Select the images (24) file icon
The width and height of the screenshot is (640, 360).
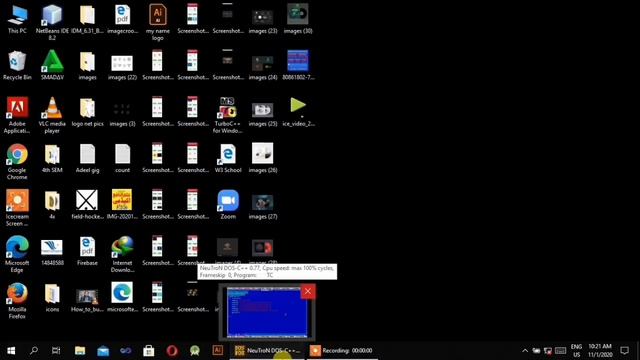(x=263, y=65)
